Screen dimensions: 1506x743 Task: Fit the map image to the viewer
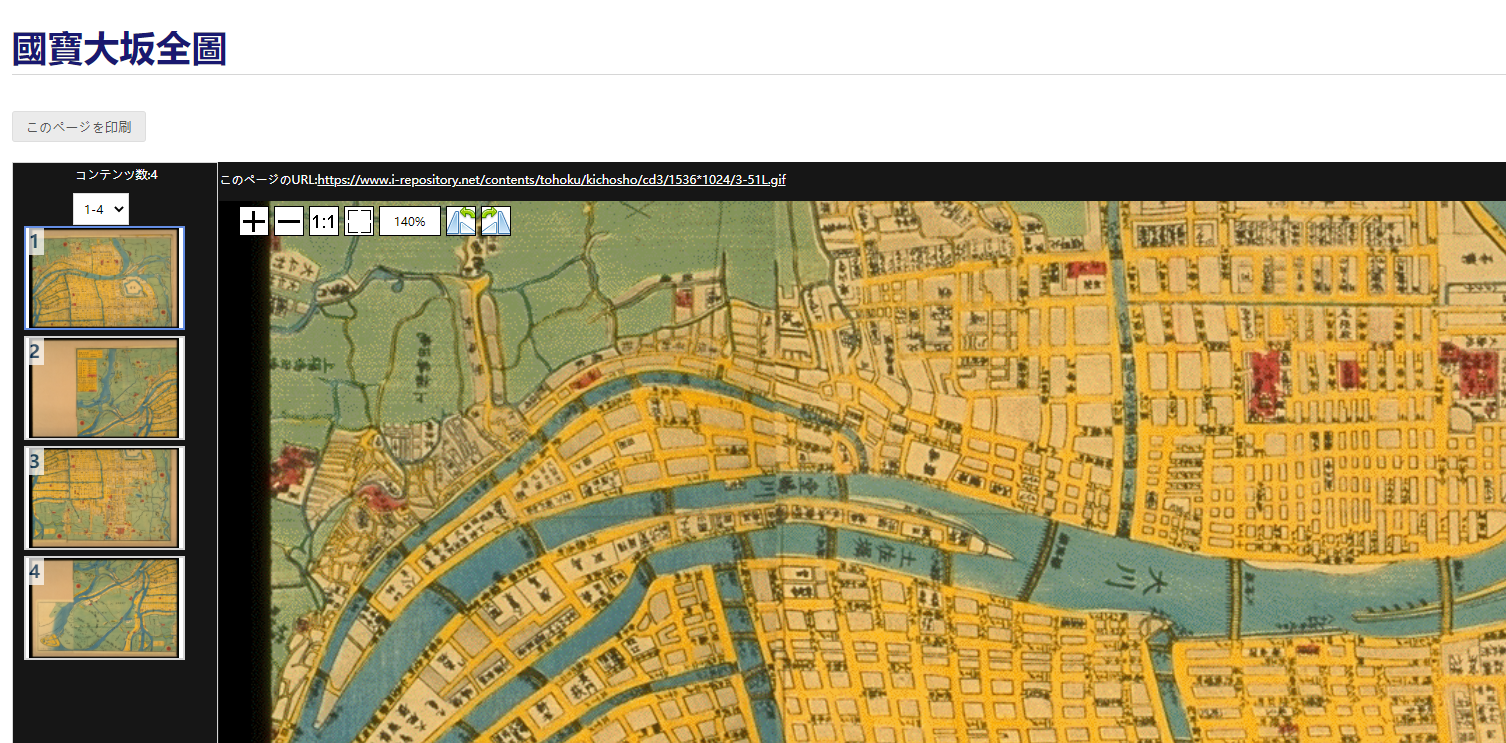click(359, 221)
